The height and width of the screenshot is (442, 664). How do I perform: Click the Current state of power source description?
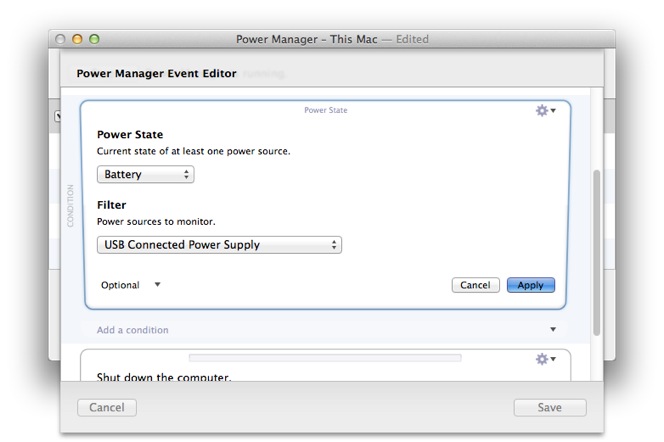coord(194,151)
